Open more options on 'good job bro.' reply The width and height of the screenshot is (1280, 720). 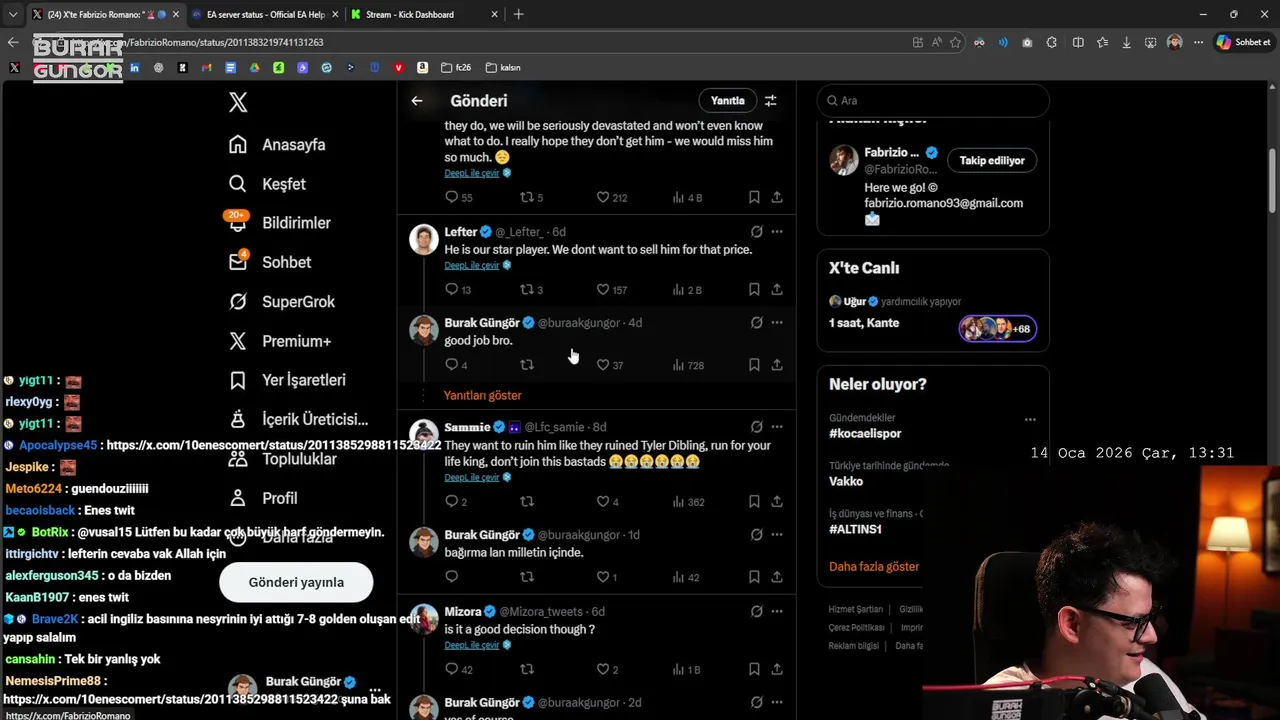[777, 322]
